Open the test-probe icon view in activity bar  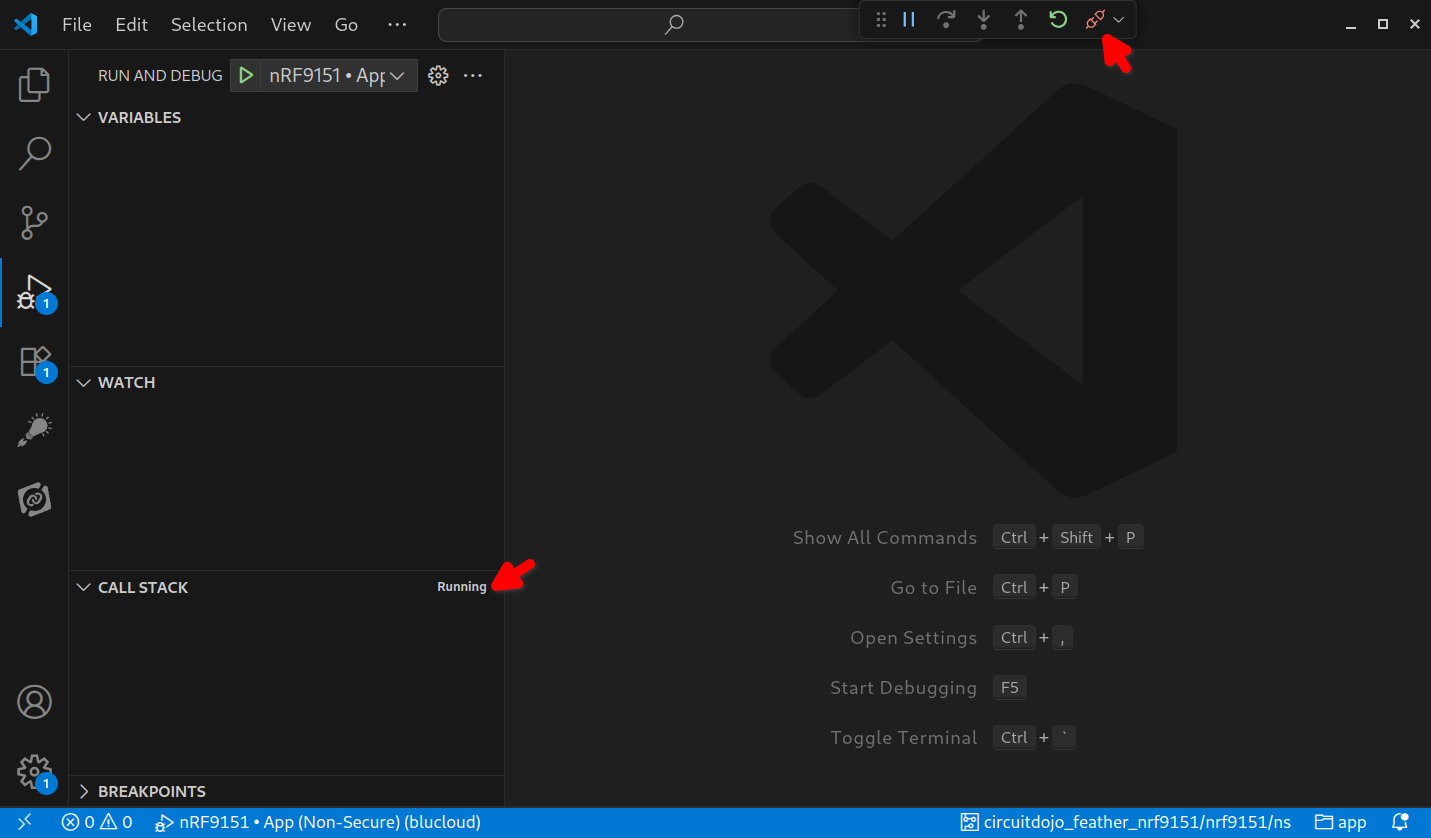coord(34,430)
